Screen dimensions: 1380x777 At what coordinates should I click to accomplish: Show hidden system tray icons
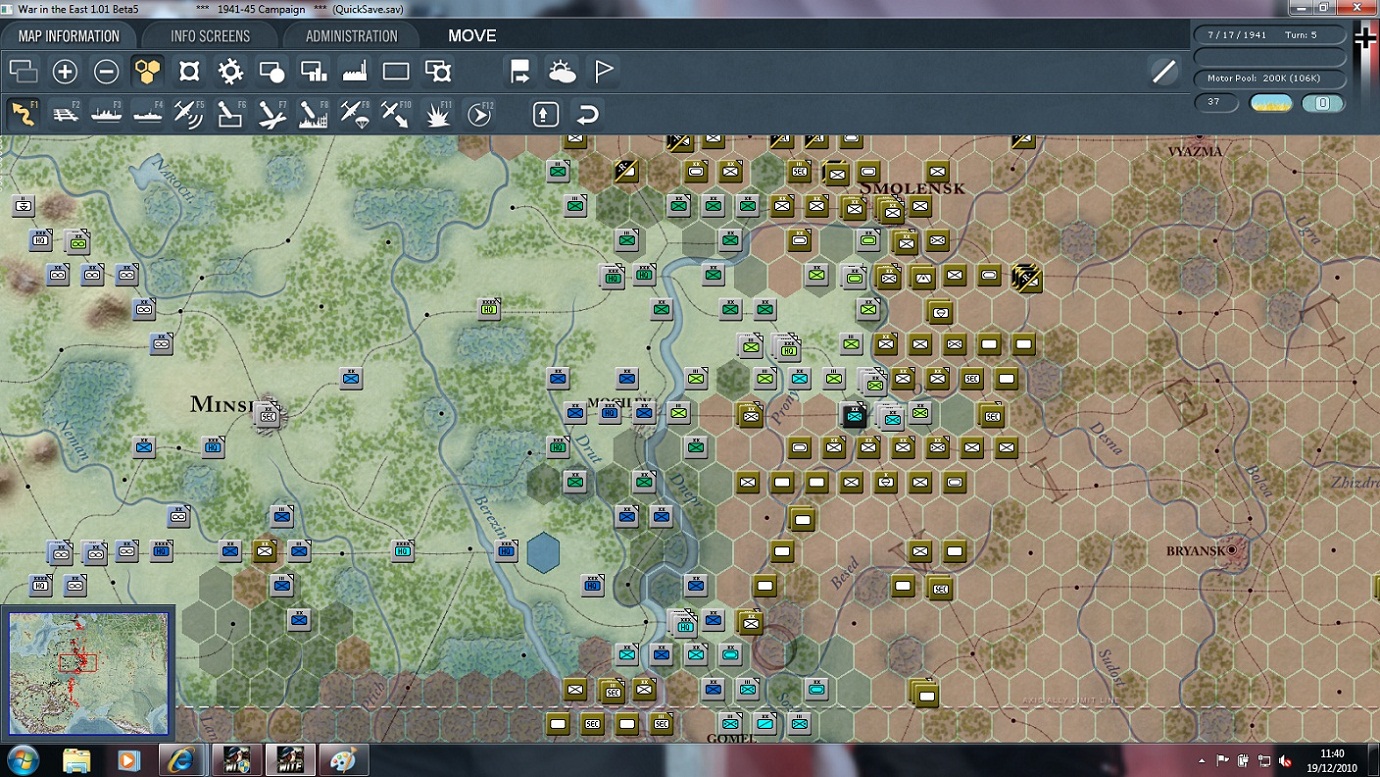tap(1203, 761)
